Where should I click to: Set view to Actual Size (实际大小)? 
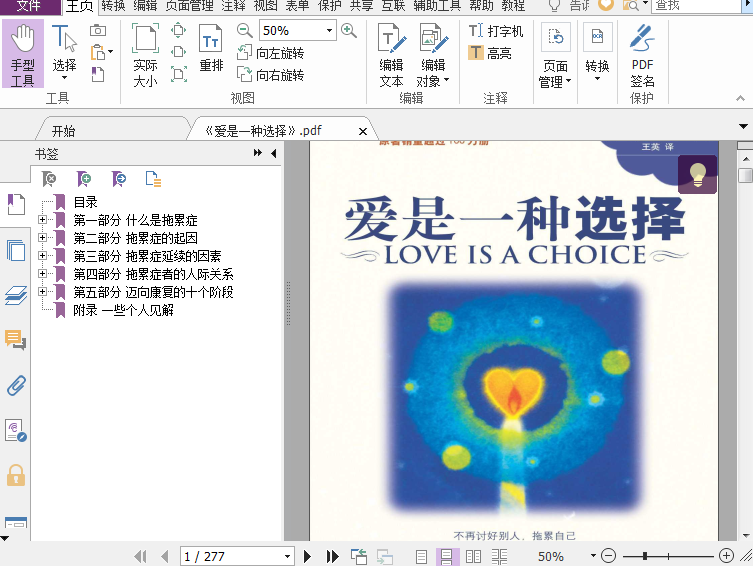pyautogui.click(x=145, y=55)
